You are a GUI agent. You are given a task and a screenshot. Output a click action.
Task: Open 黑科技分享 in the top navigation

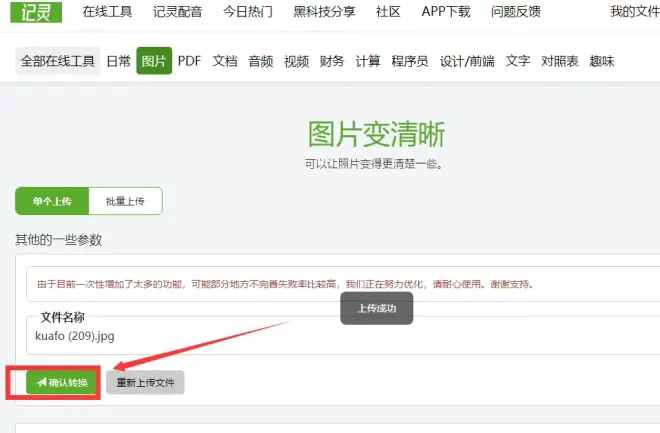coord(324,12)
